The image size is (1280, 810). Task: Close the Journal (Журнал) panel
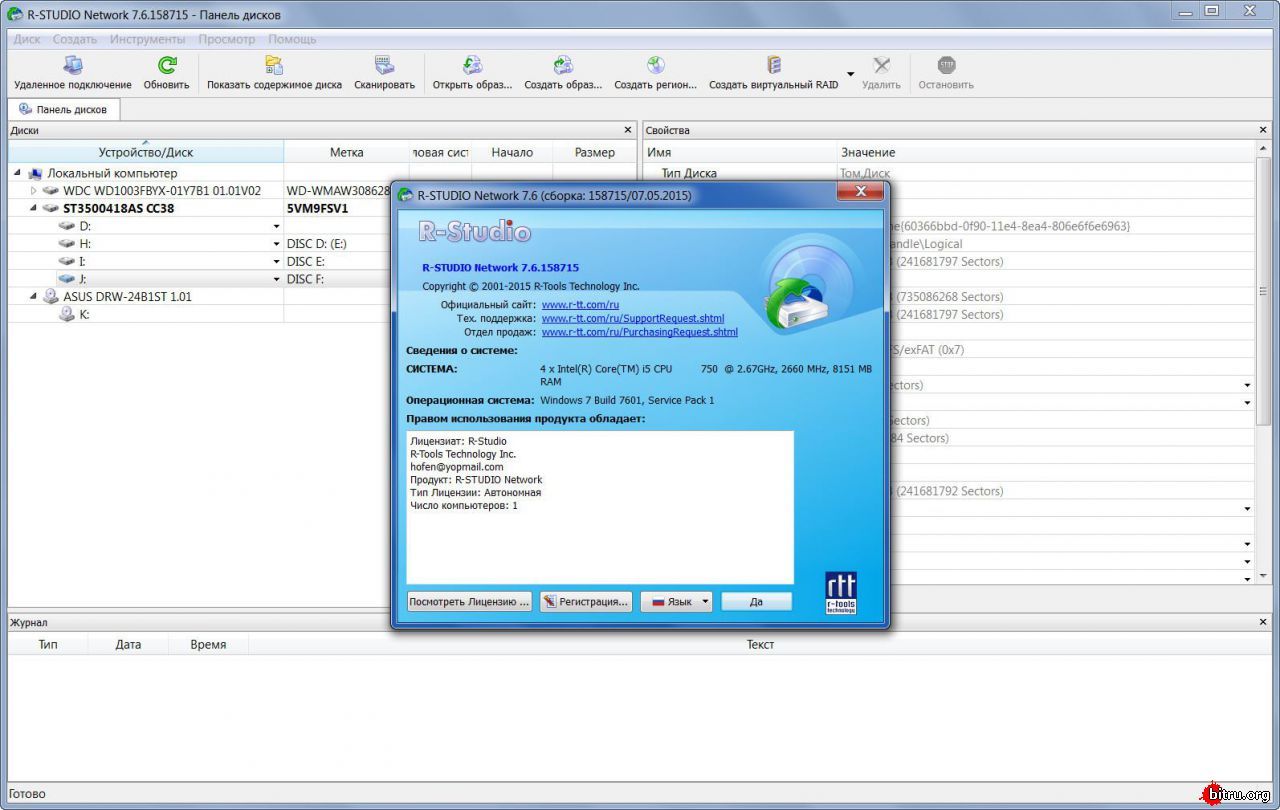[x=1263, y=622]
